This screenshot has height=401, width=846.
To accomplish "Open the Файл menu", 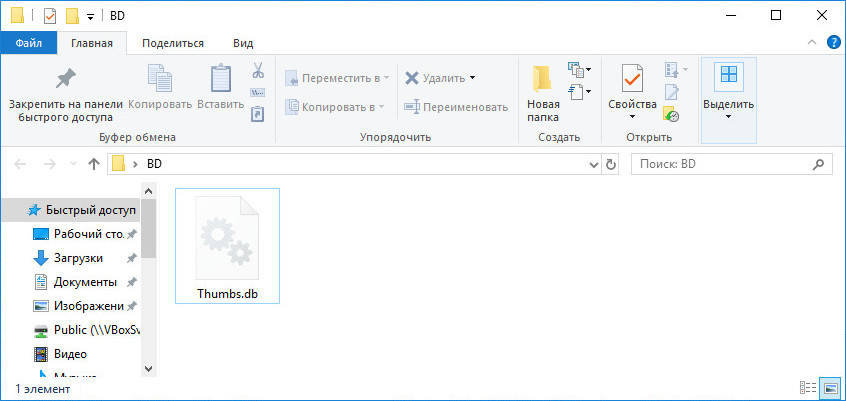I will (x=29, y=44).
